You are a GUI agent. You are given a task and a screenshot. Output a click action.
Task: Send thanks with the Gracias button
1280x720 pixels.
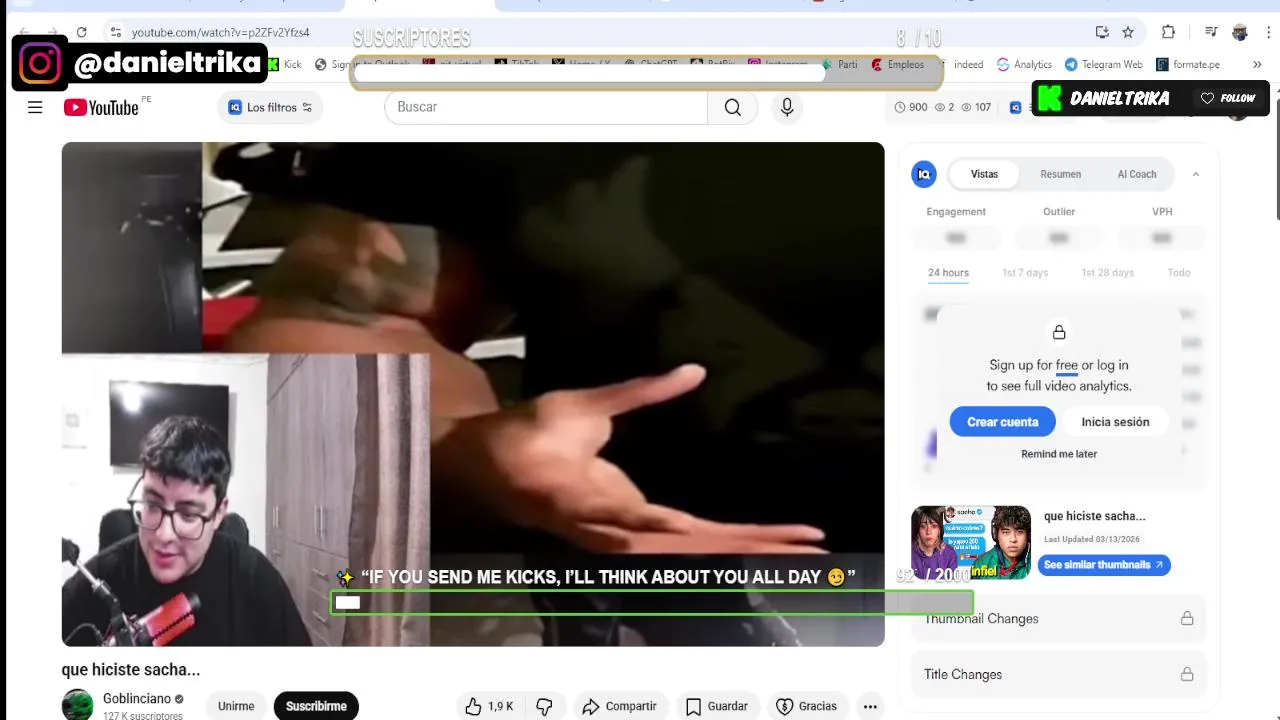point(806,706)
